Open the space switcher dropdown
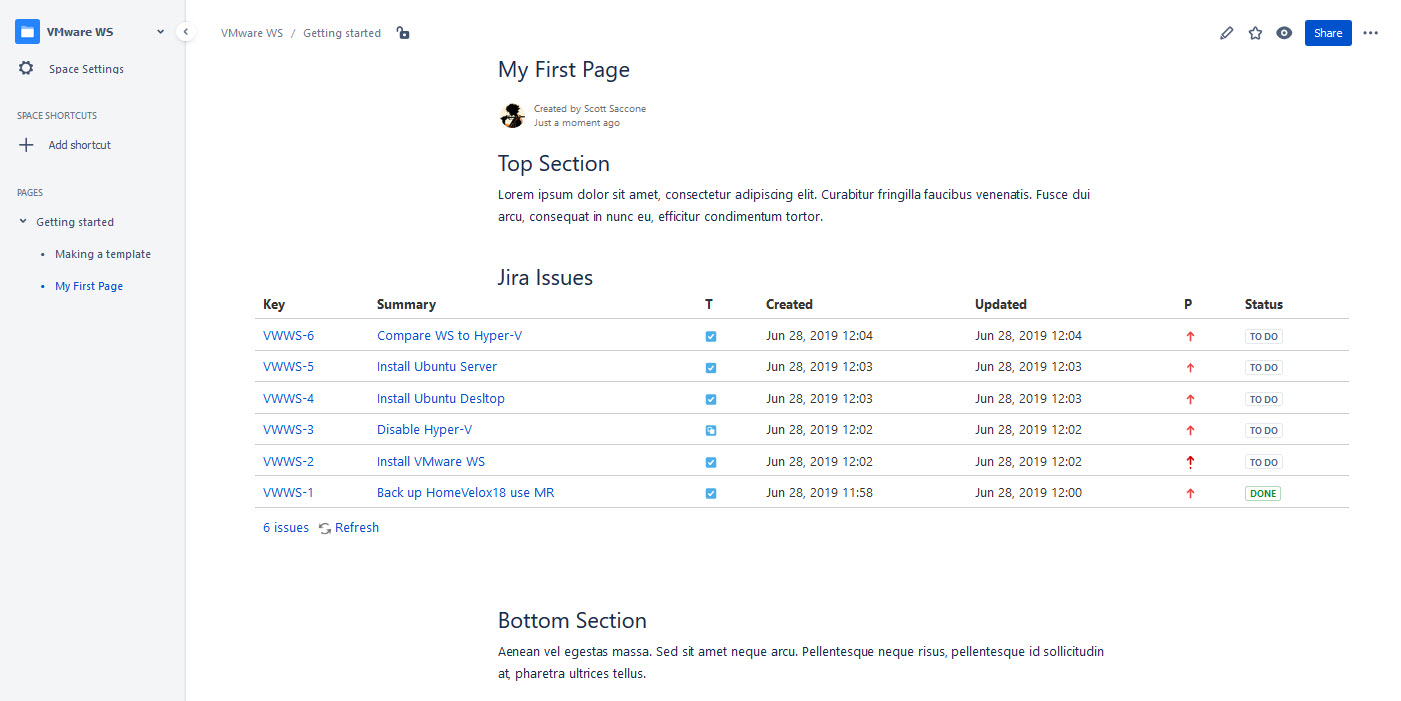The height and width of the screenshot is (701, 1401). [160, 31]
